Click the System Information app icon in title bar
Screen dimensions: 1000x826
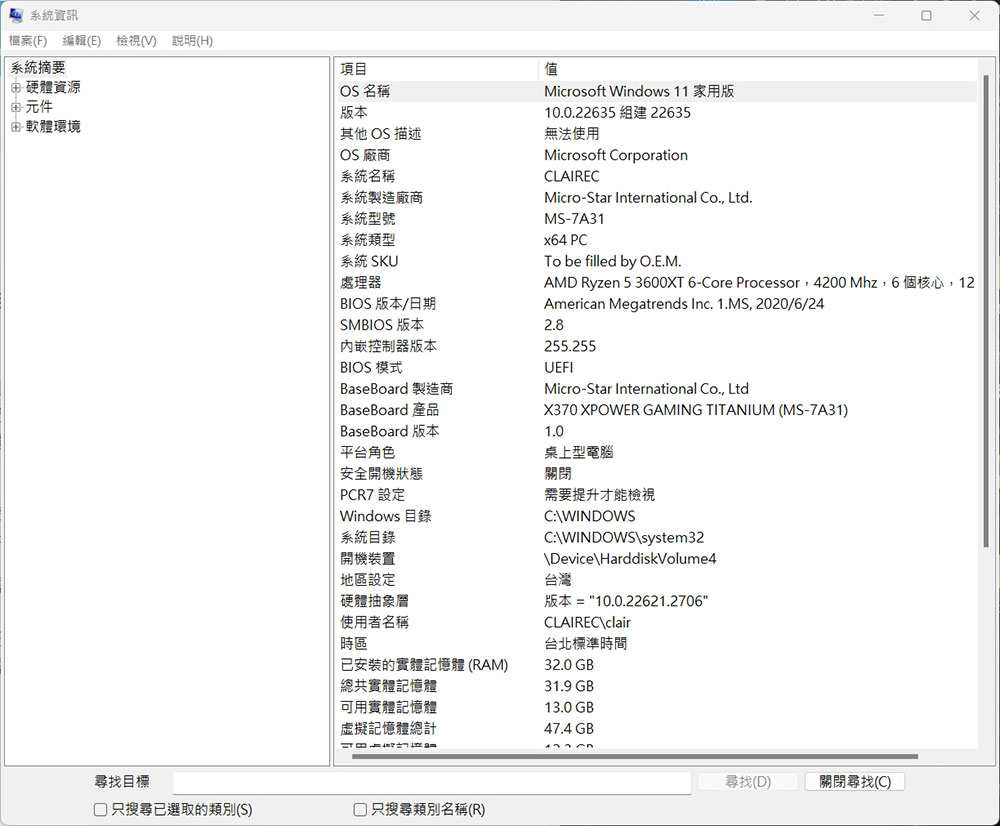coord(16,16)
